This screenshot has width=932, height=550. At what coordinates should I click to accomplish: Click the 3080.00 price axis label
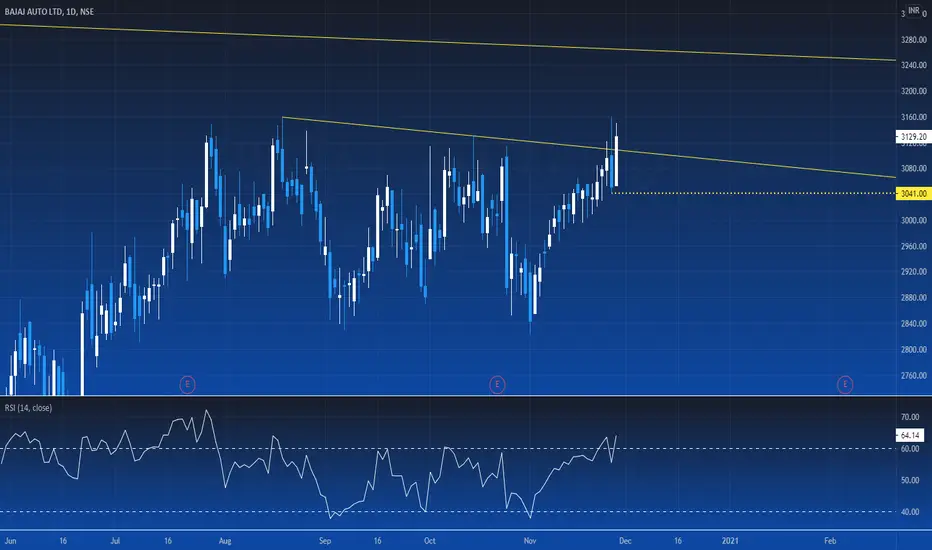914,168
